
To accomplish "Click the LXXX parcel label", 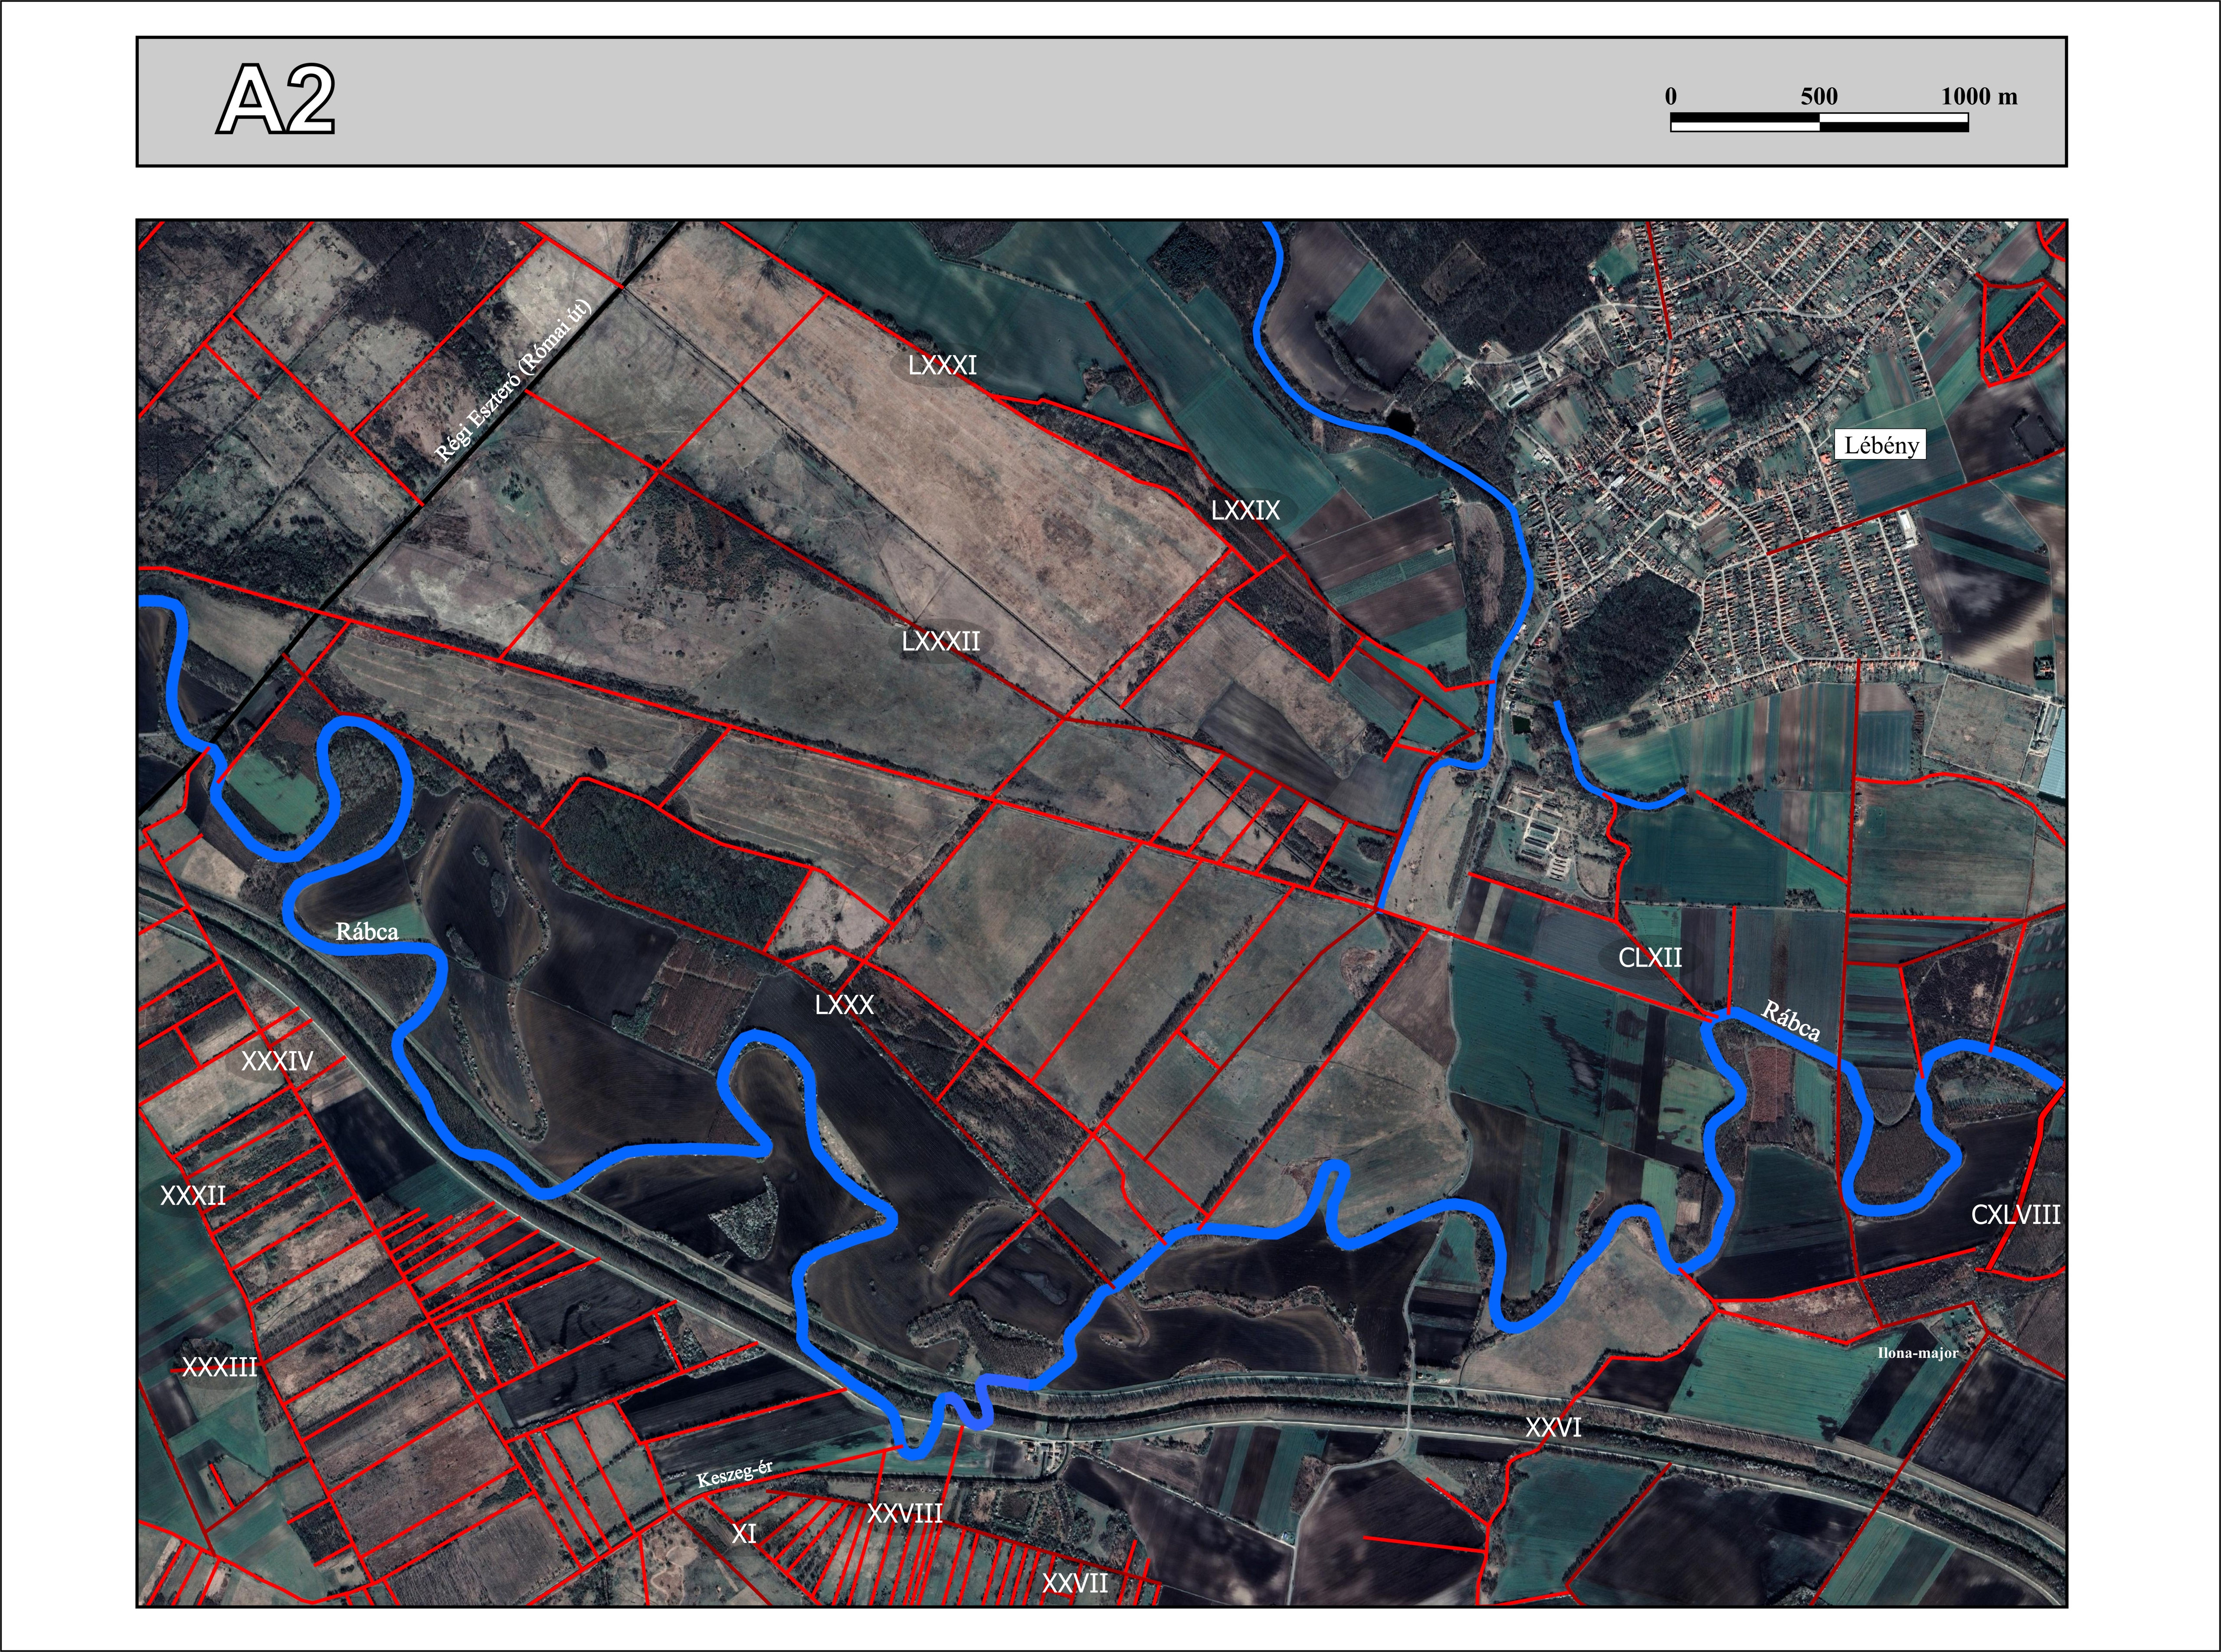I will [x=844, y=1005].
